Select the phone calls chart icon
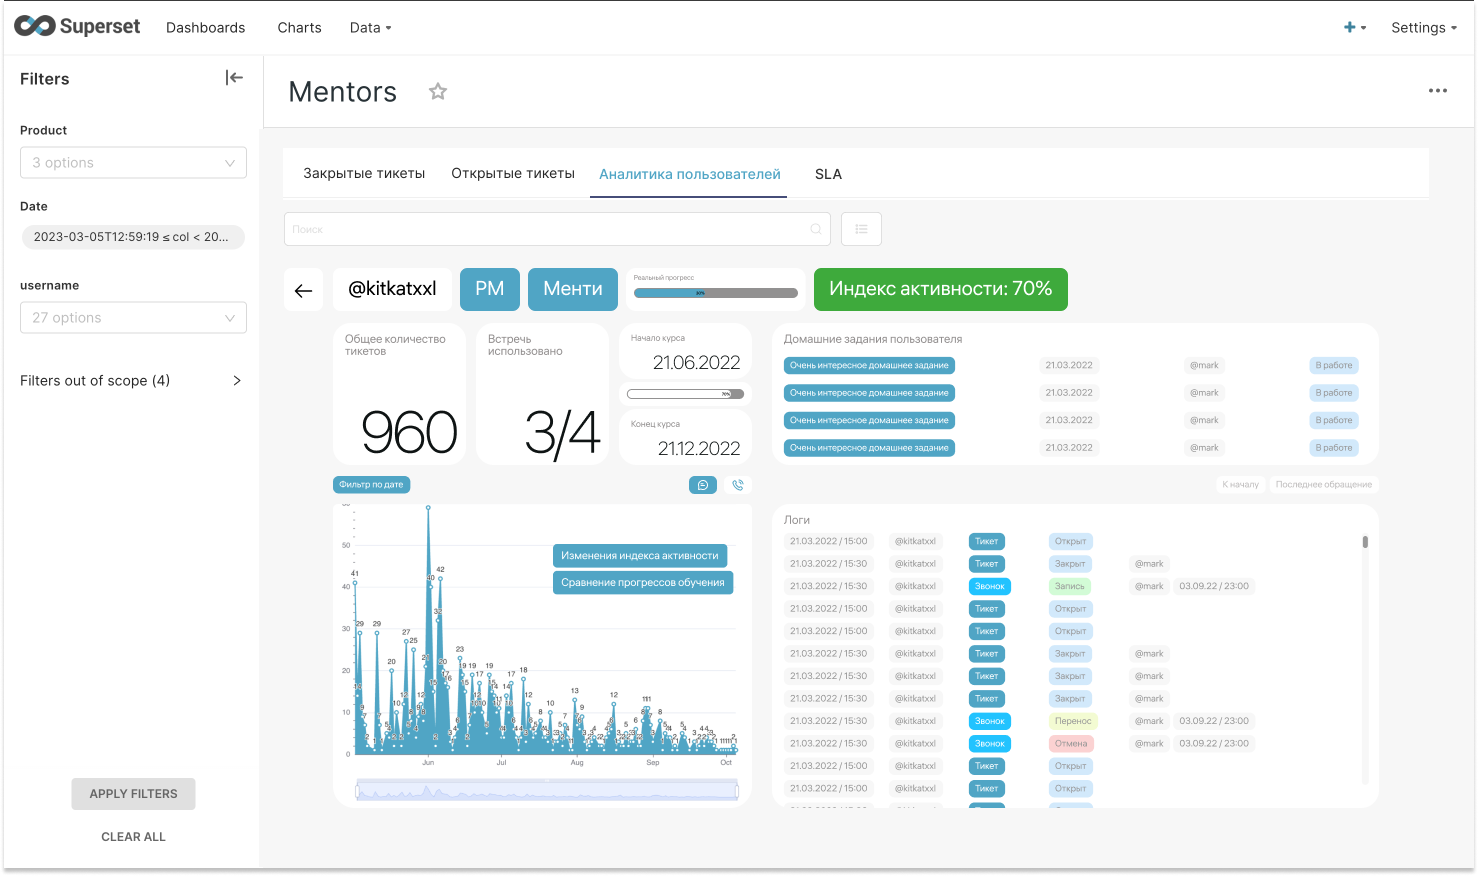 point(738,485)
